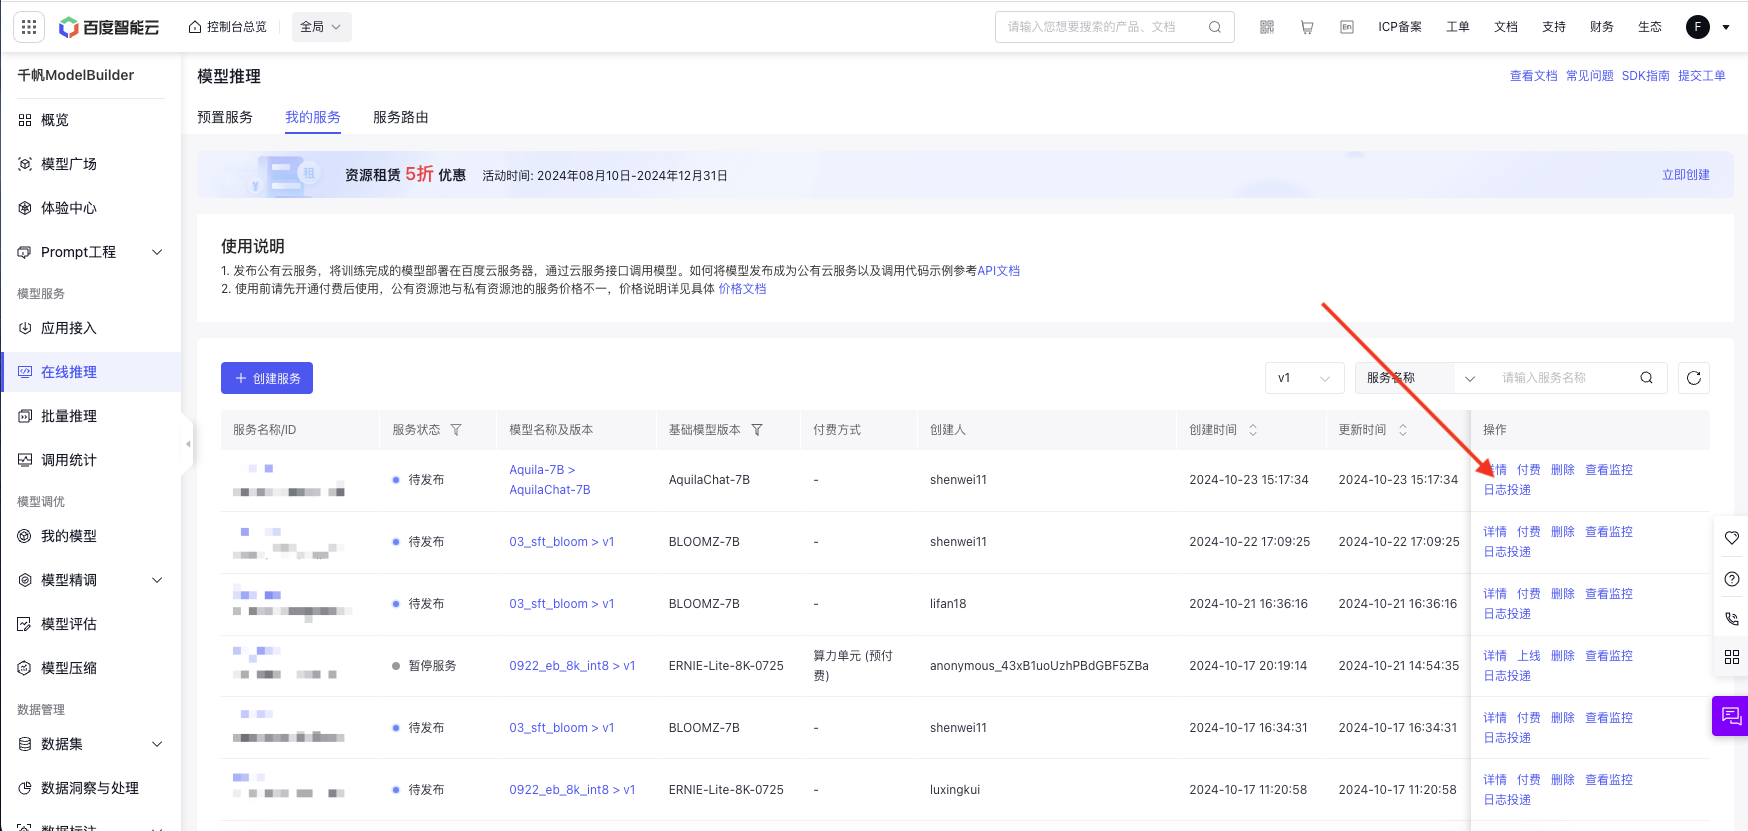Filter by 基础模型版本 funnel icon
This screenshot has width=1748, height=831.
[x=757, y=430]
